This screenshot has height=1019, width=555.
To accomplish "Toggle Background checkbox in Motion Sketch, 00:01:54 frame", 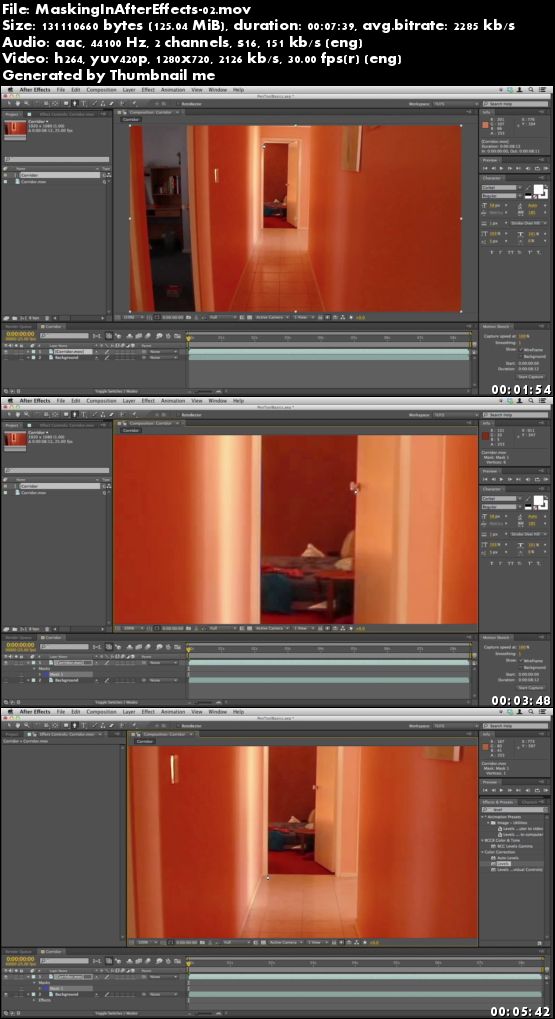I will pyautogui.click(x=521, y=357).
